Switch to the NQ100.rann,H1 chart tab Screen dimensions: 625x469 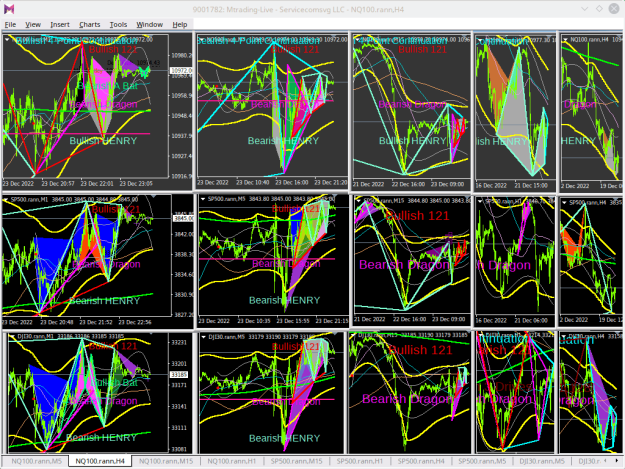click(232, 461)
